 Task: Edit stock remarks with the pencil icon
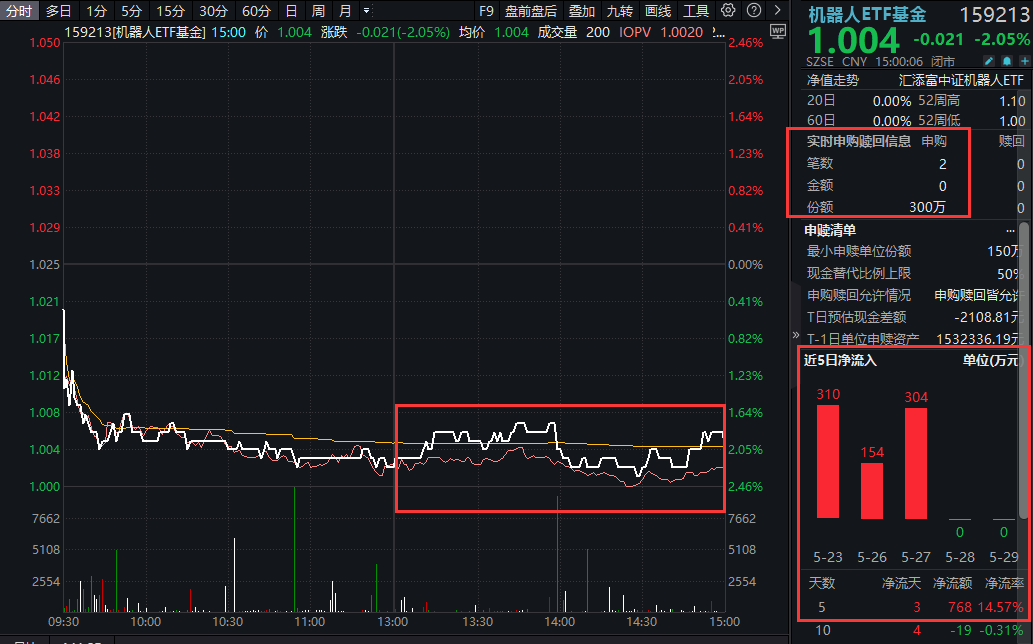(x=990, y=61)
